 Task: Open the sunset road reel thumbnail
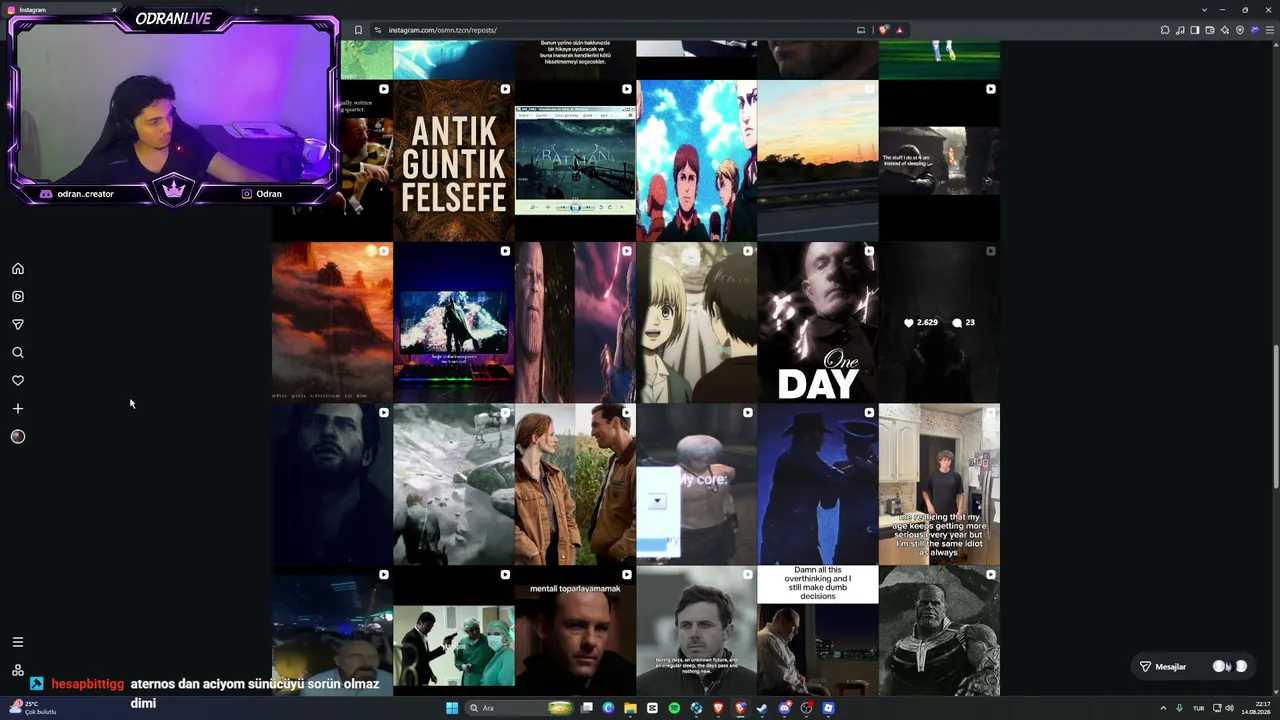tap(818, 161)
